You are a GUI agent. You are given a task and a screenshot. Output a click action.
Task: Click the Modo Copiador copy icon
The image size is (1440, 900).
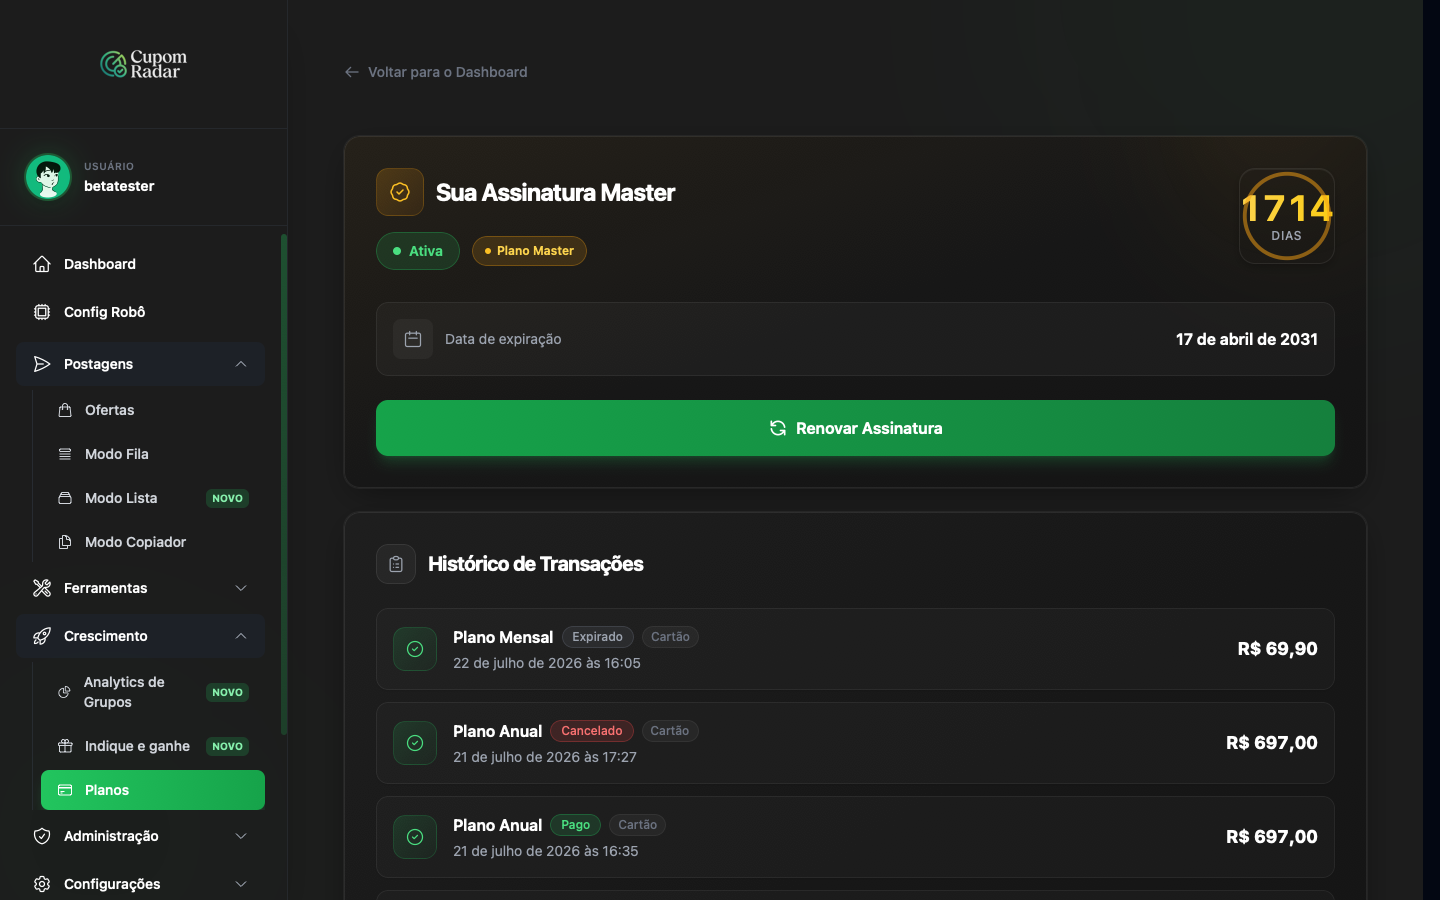[65, 542]
